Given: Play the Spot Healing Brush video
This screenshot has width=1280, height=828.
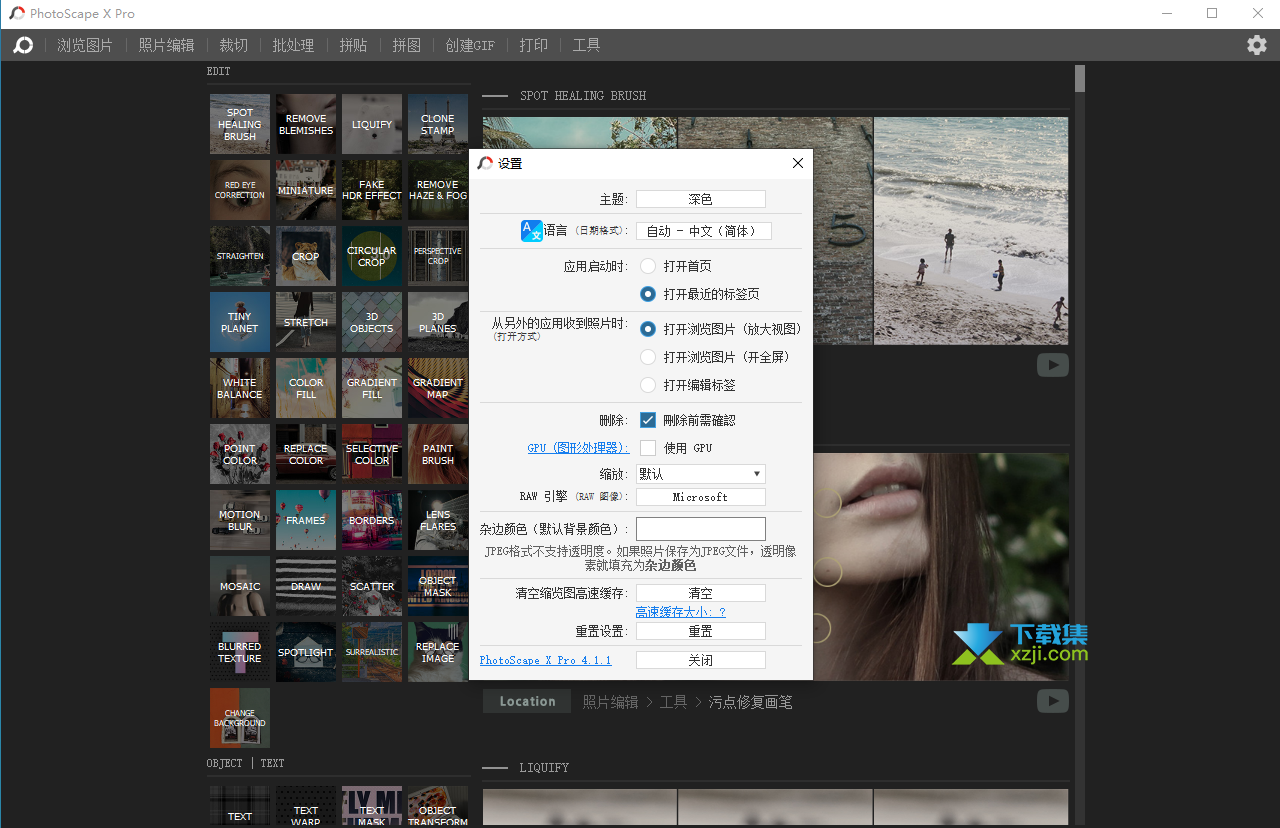Looking at the screenshot, I should click(1052, 365).
